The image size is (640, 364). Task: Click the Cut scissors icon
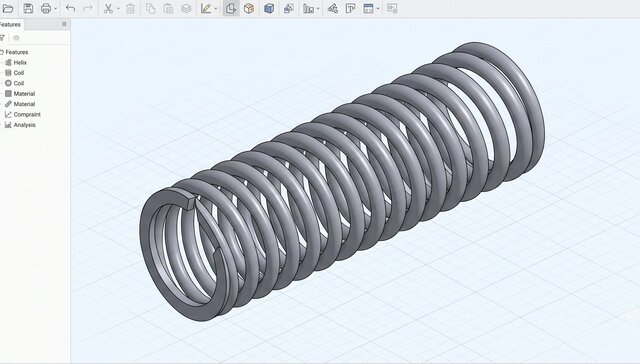pyautogui.click(x=108, y=9)
